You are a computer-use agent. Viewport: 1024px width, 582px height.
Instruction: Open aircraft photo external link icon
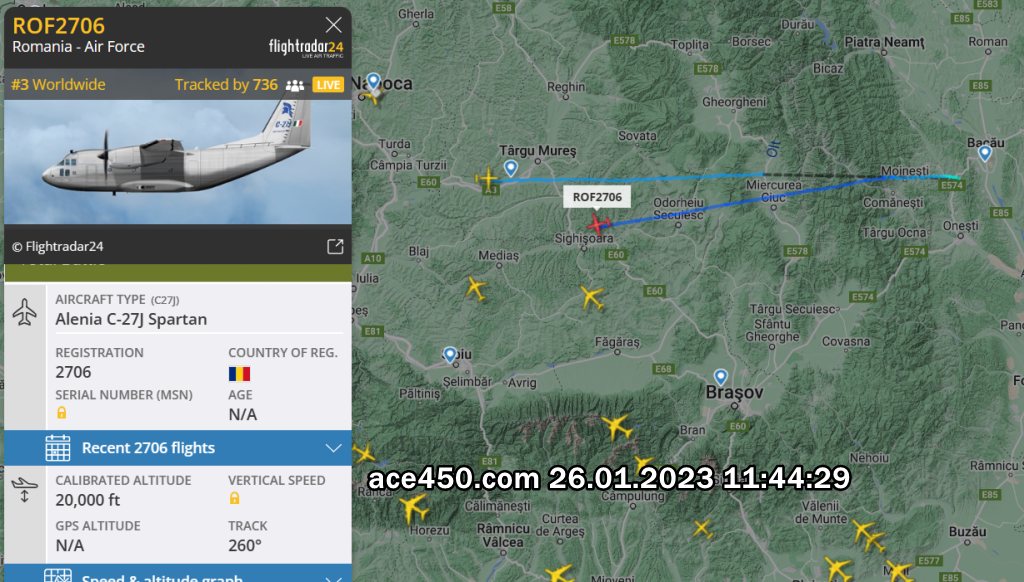[x=335, y=246]
